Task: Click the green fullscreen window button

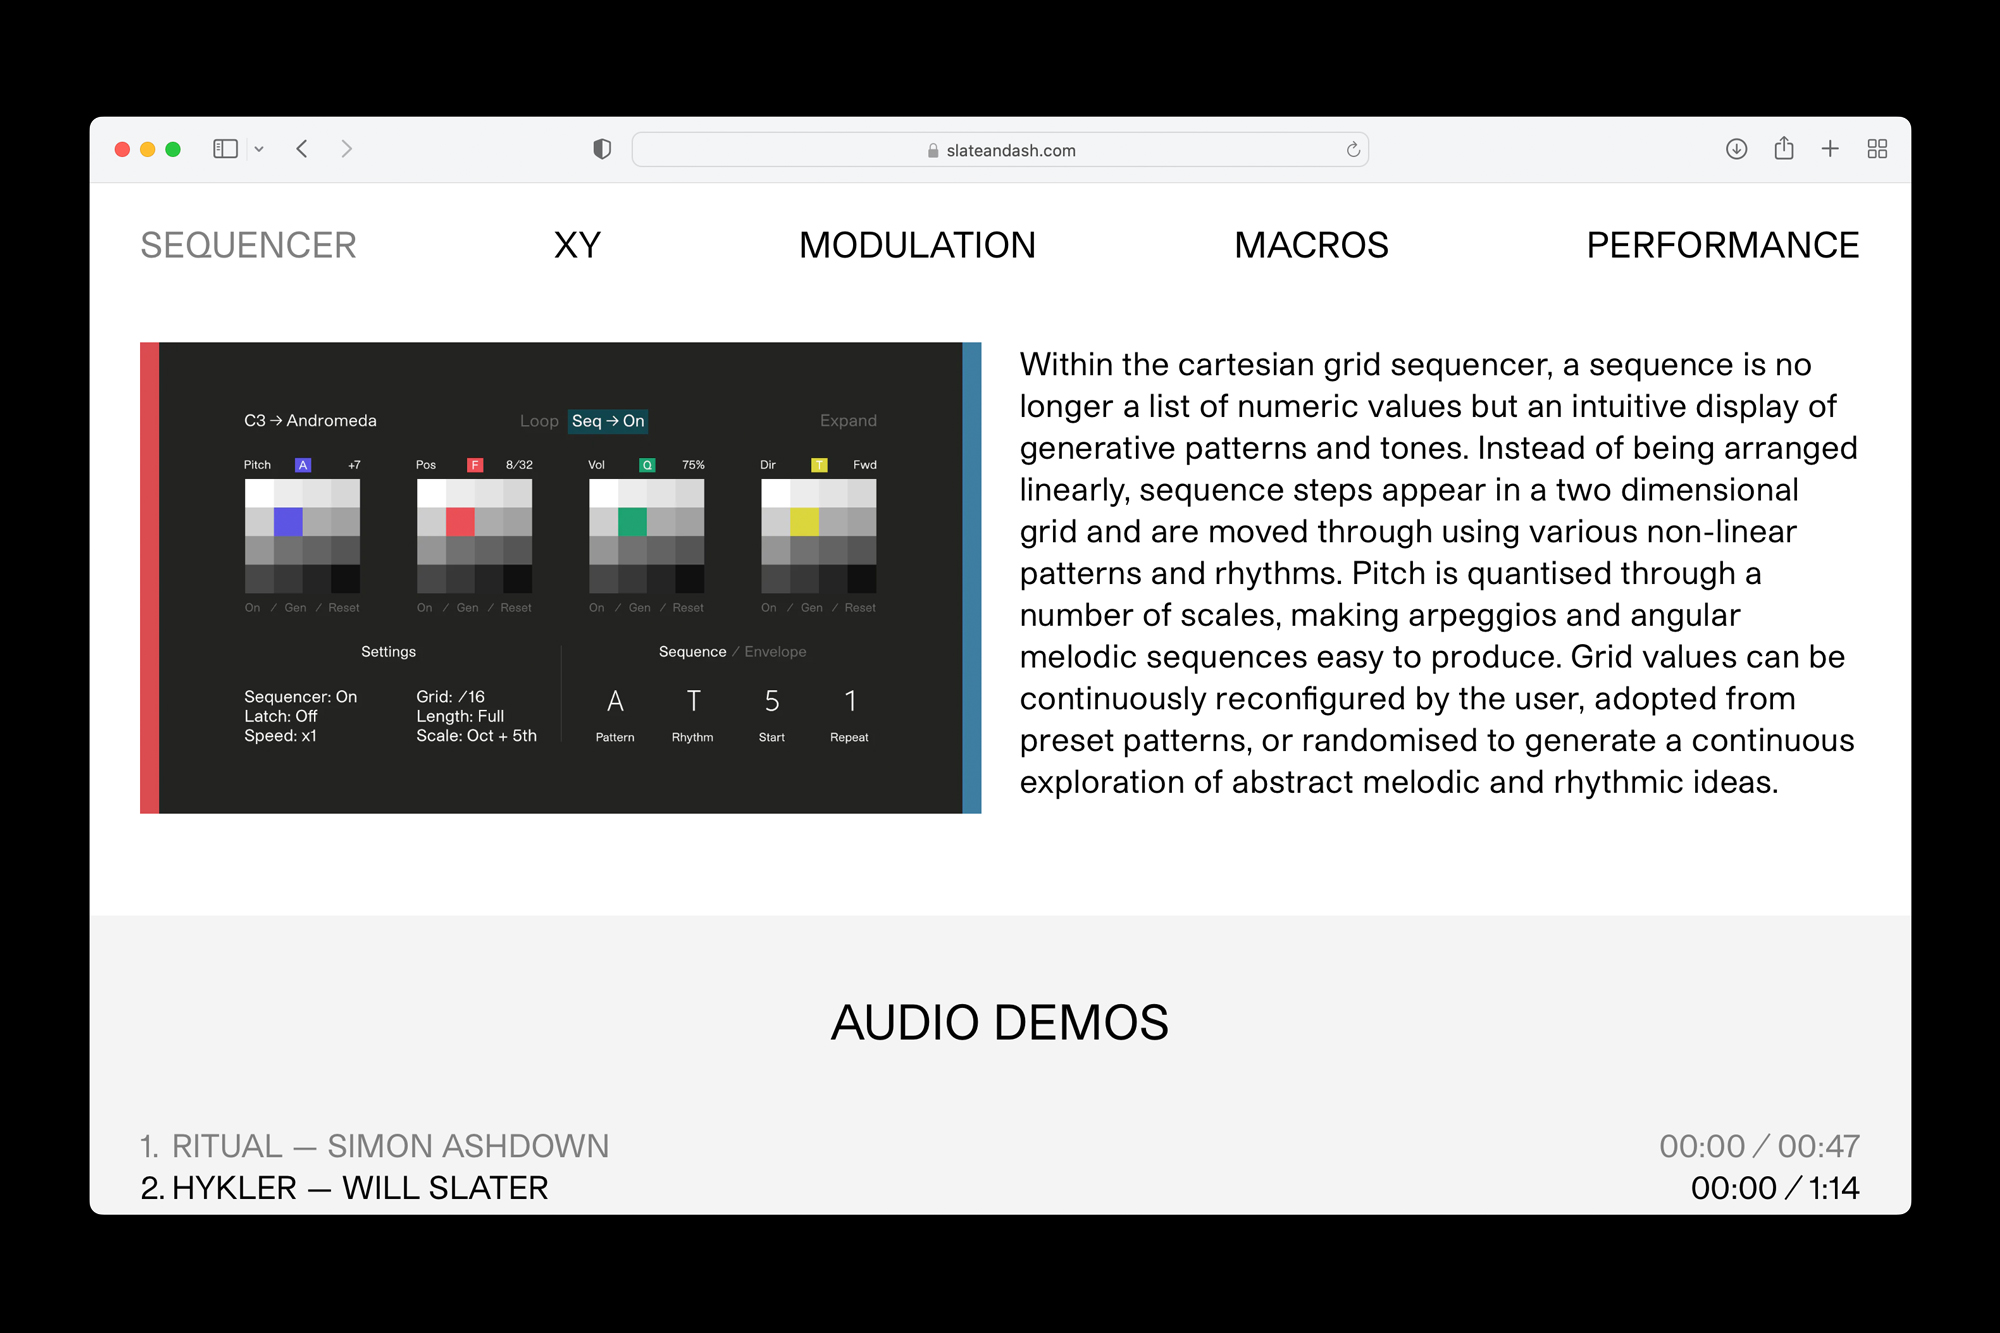Action: coord(173,149)
